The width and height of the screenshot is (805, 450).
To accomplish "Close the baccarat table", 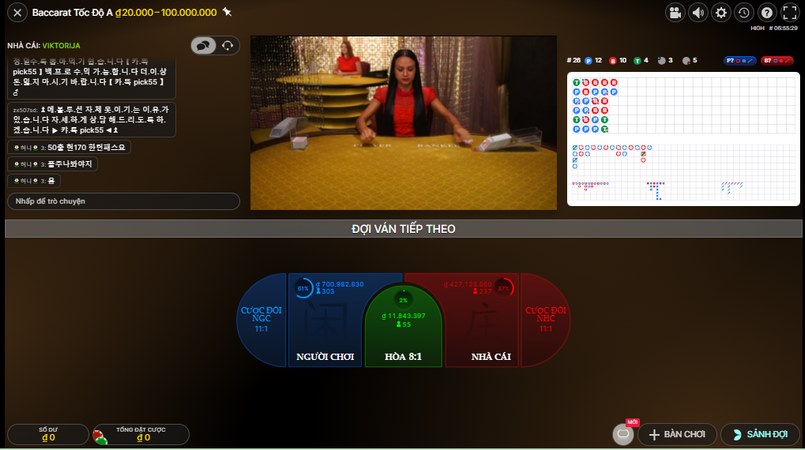I will click(x=17, y=13).
